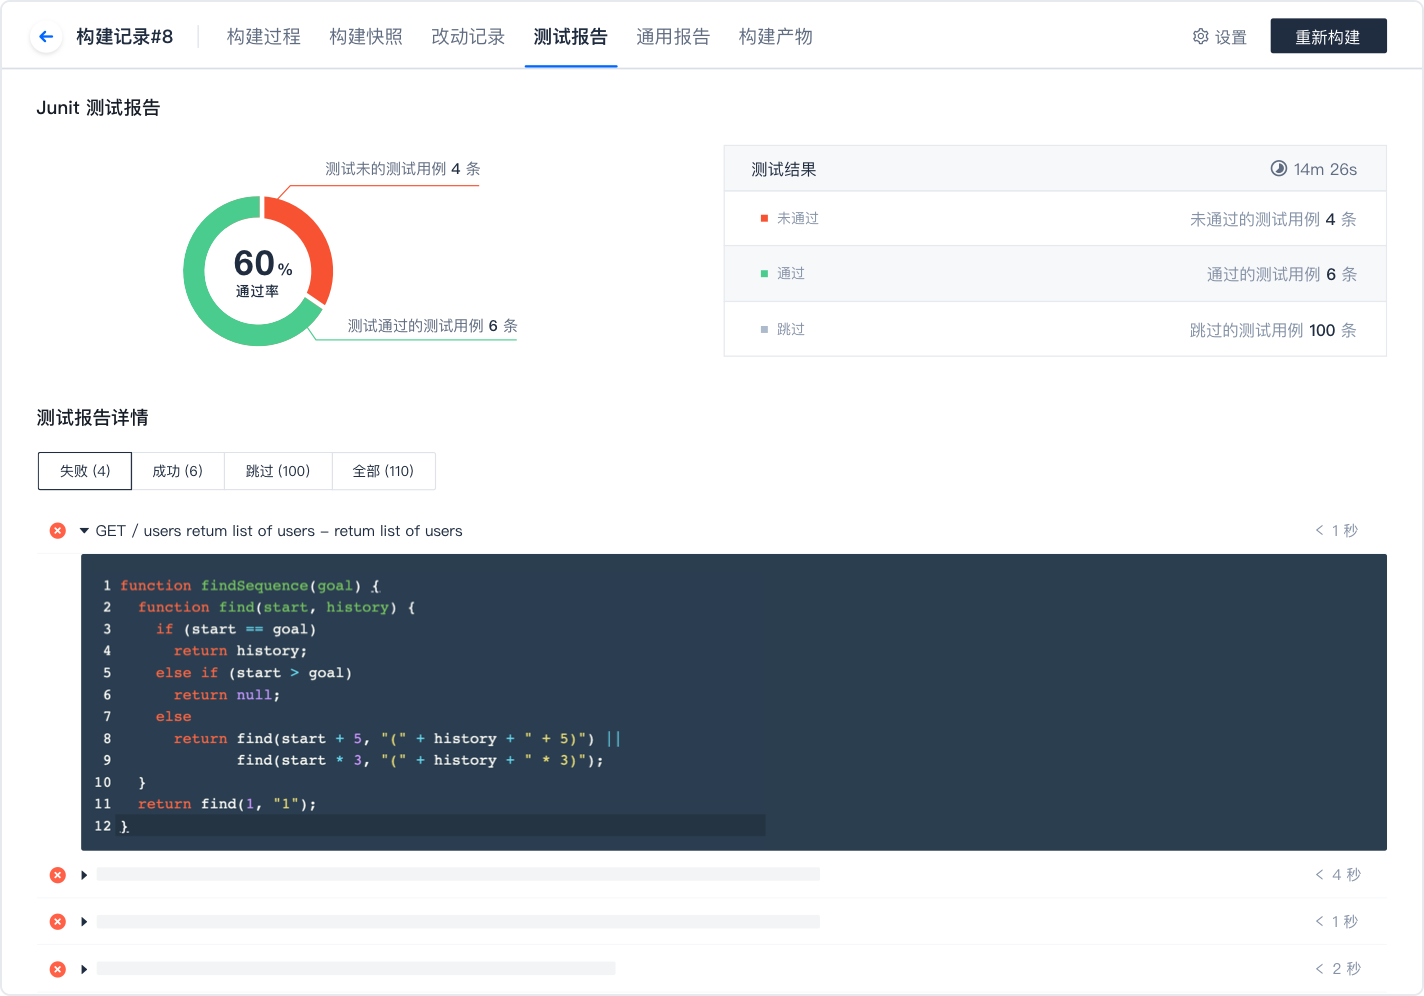The height and width of the screenshot is (996, 1424).
Task: Click the red error icon on the 4 秒 row
Action: coord(58,875)
